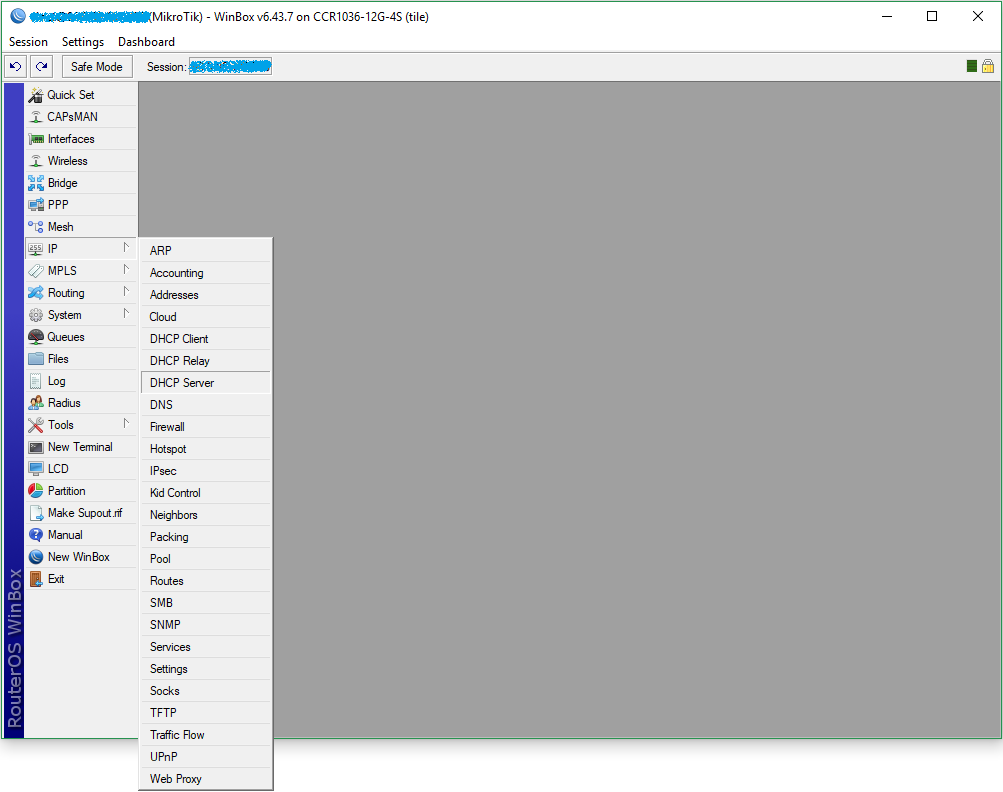Choose Traffic Flow entry
Screen dimensions: 1003x792
[205, 735]
